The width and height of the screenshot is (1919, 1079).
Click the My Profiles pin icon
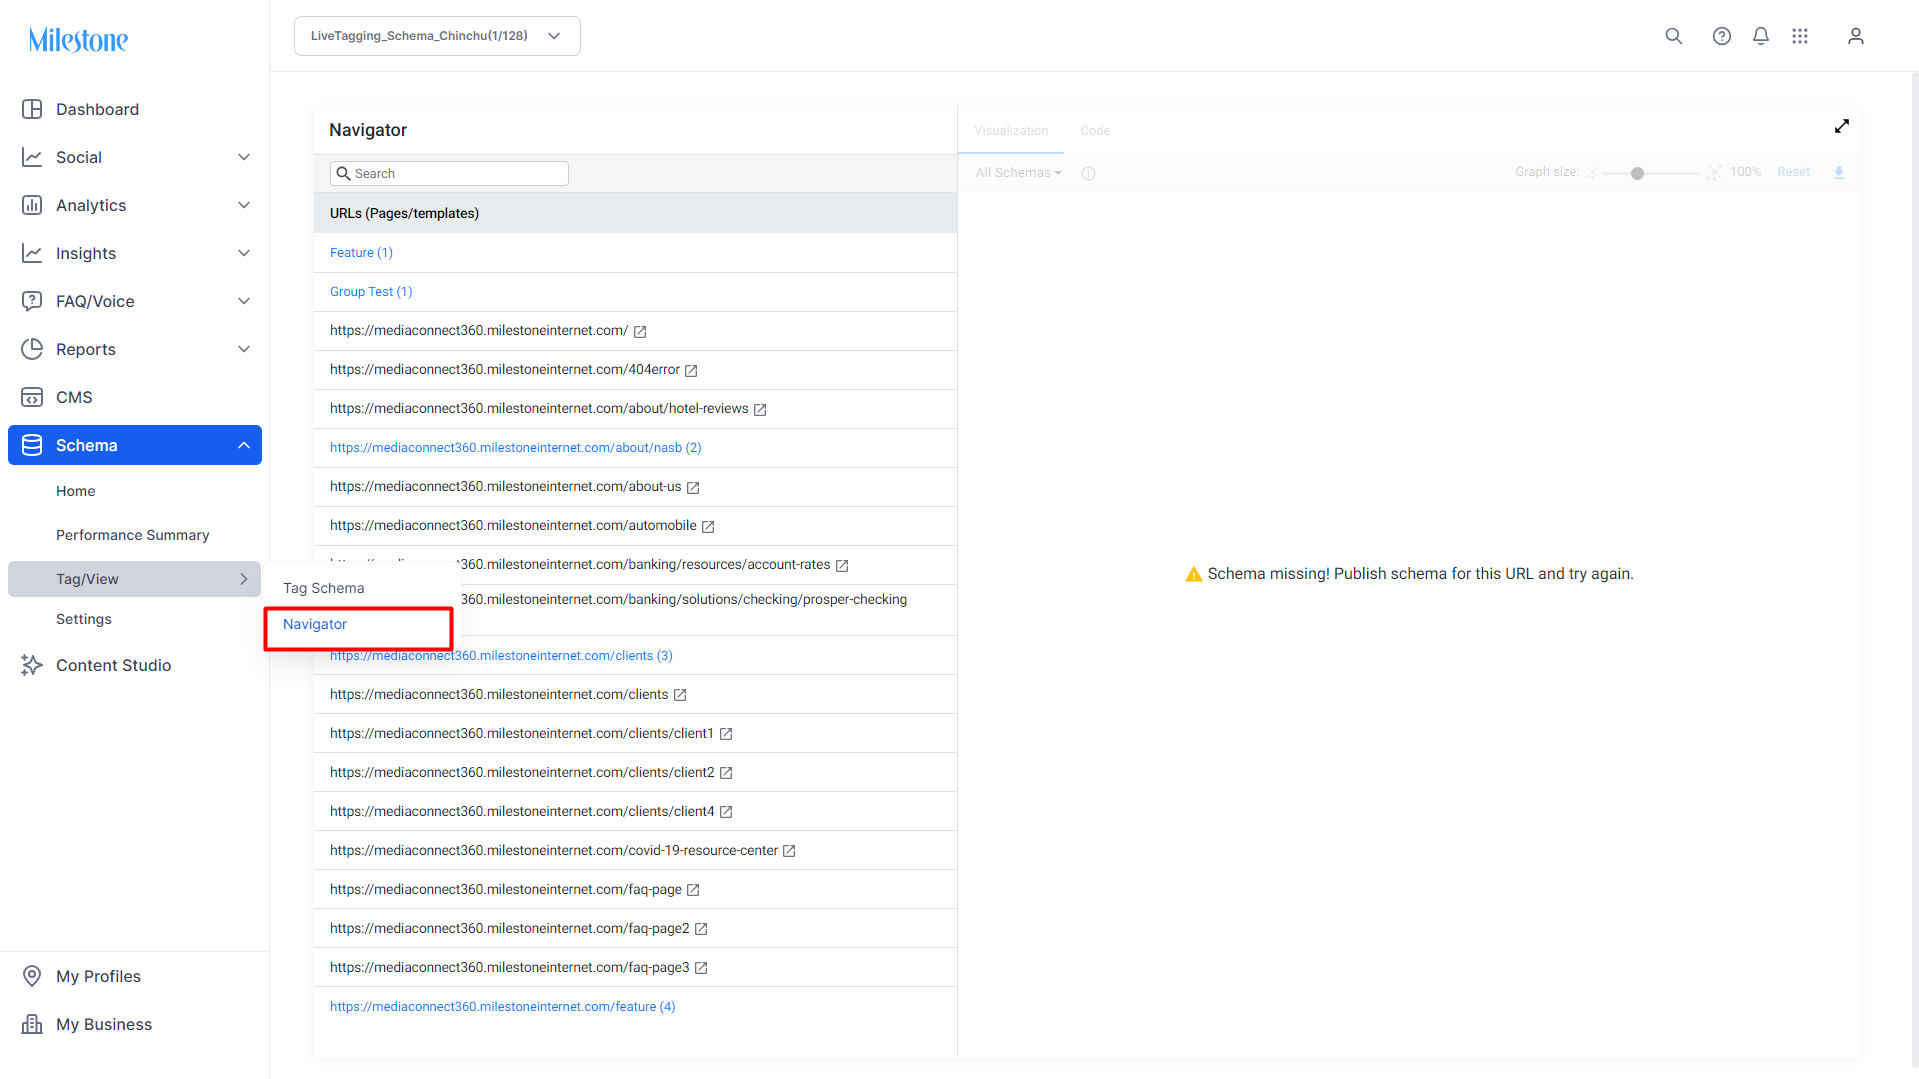point(32,976)
